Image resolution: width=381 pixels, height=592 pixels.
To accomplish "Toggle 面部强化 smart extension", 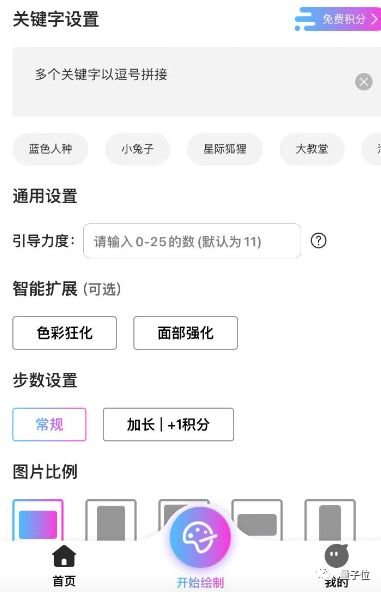I will click(185, 333).
